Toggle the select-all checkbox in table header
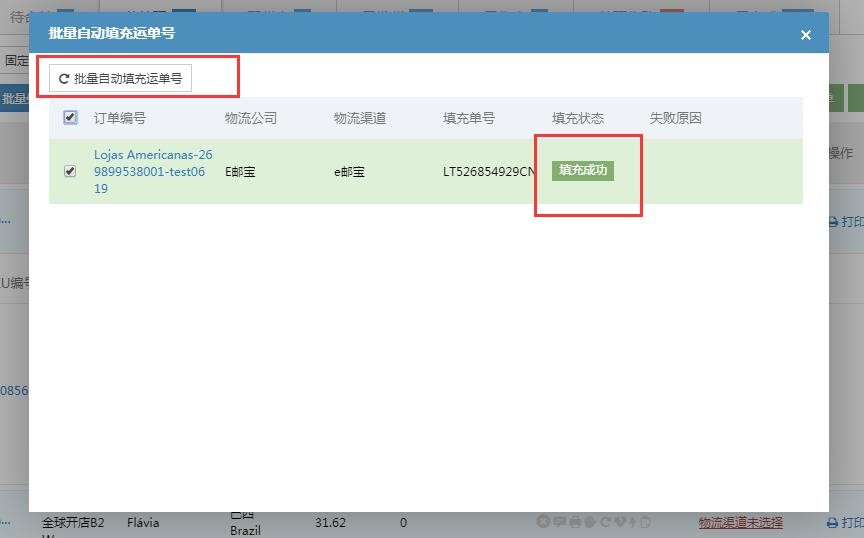This screenshot has width=864, height=538. point(70,117)
